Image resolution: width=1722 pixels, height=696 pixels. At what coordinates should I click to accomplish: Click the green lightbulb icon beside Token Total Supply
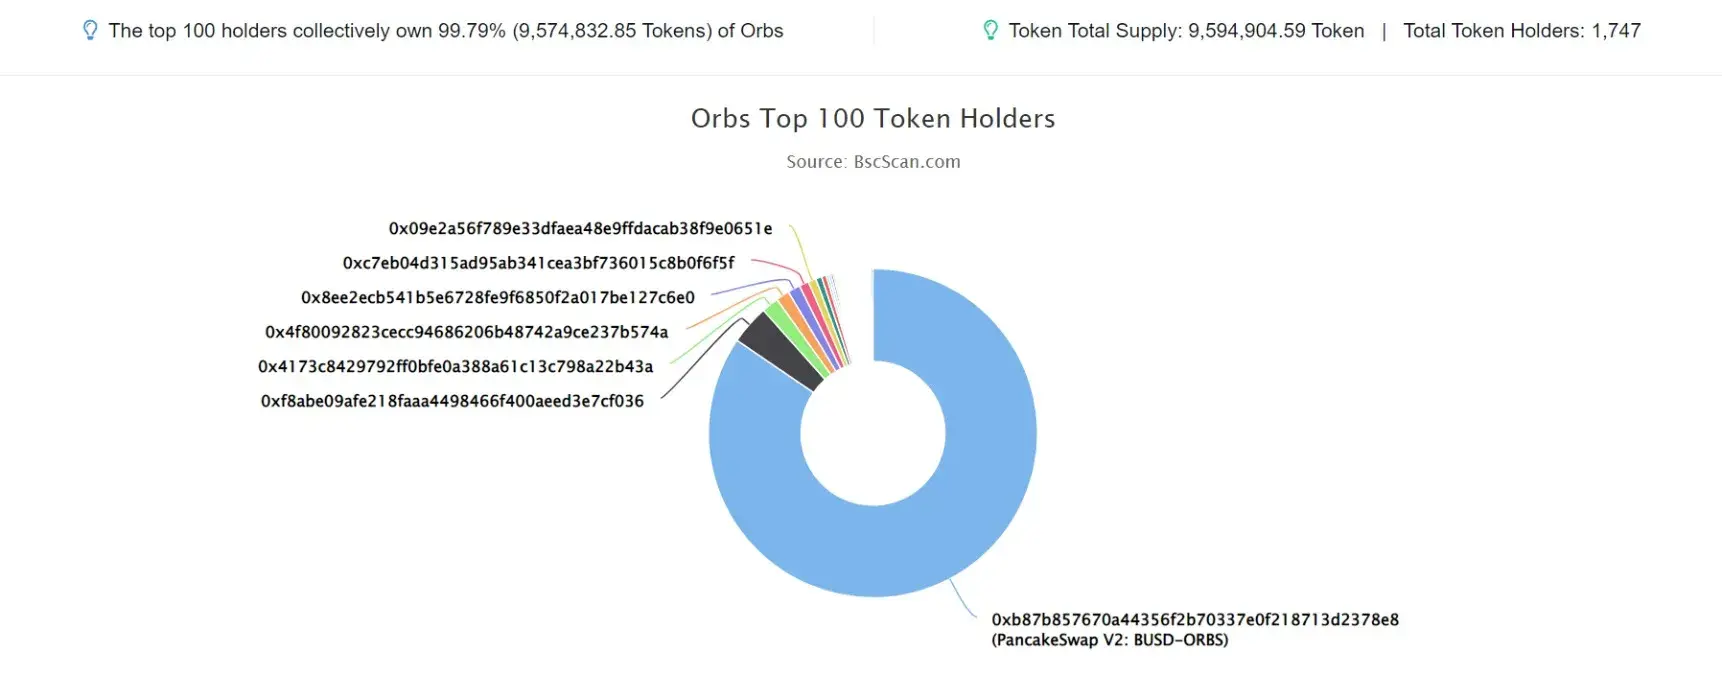(x=990, y=31)
